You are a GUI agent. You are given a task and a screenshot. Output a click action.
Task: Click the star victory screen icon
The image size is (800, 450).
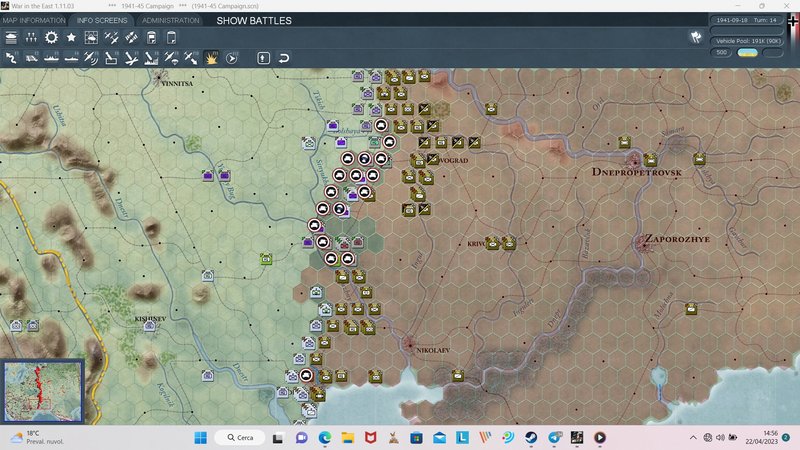pyautogui.click(x=71, y=38)
